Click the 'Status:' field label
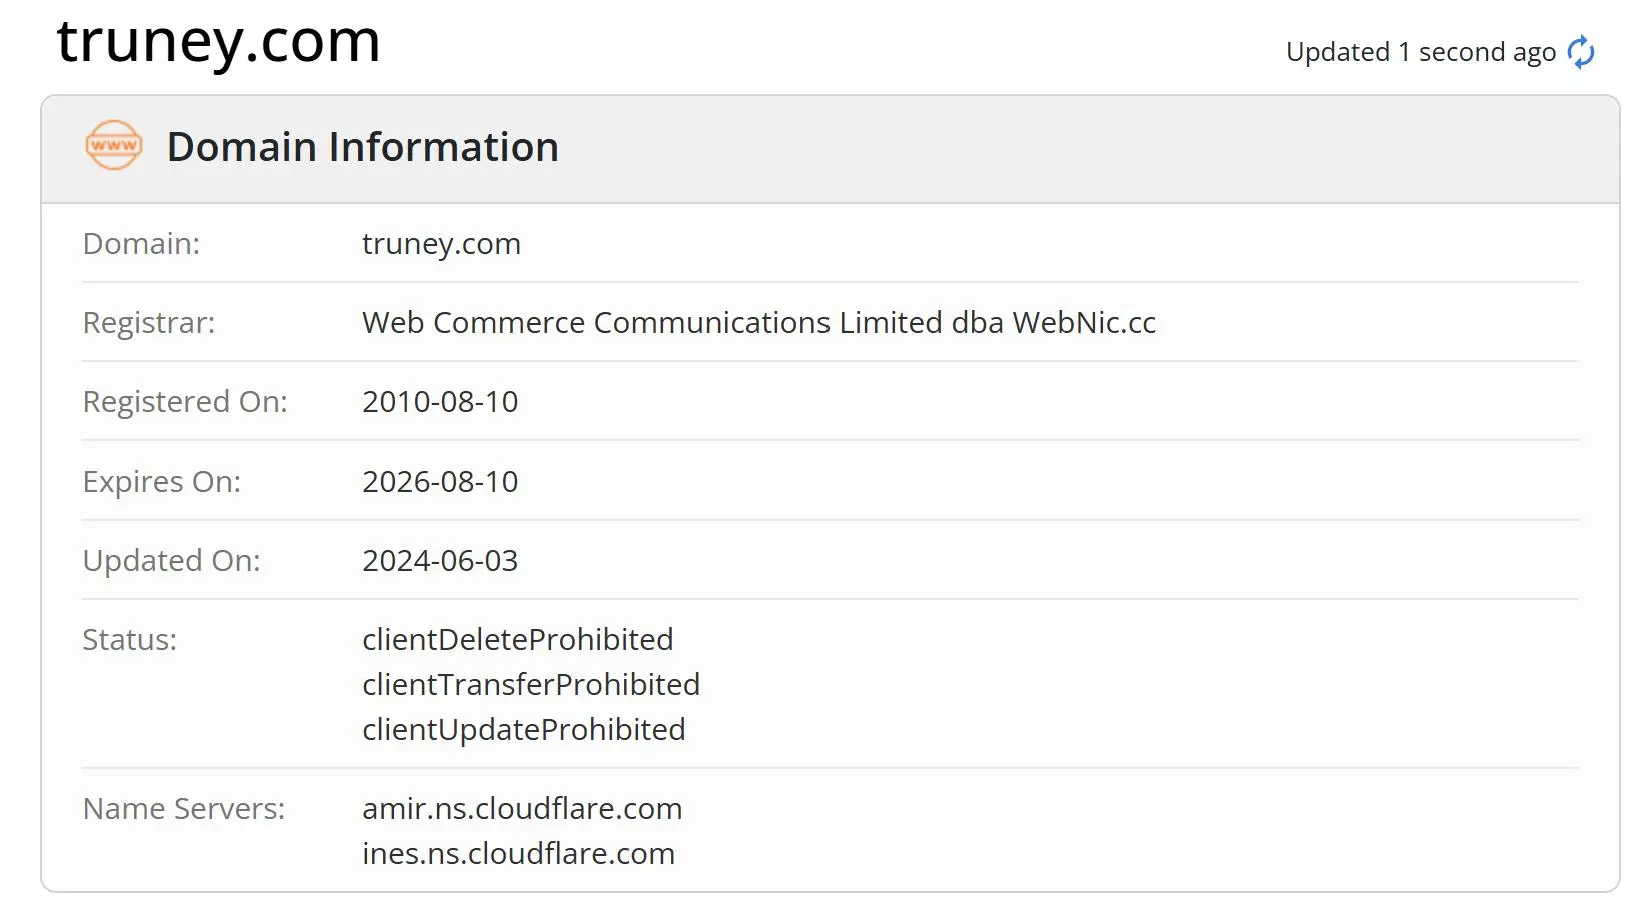The width and height of the screenshot is (1648, 906). (130, 640)
